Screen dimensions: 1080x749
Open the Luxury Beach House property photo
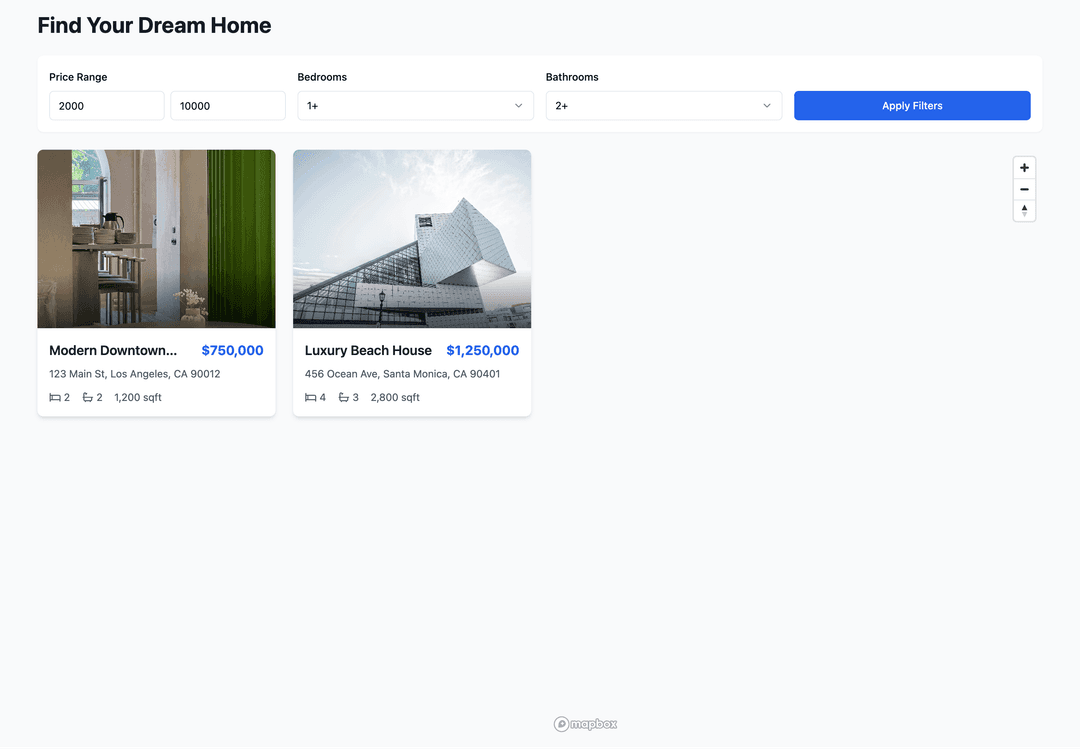(x=411, y=238)
